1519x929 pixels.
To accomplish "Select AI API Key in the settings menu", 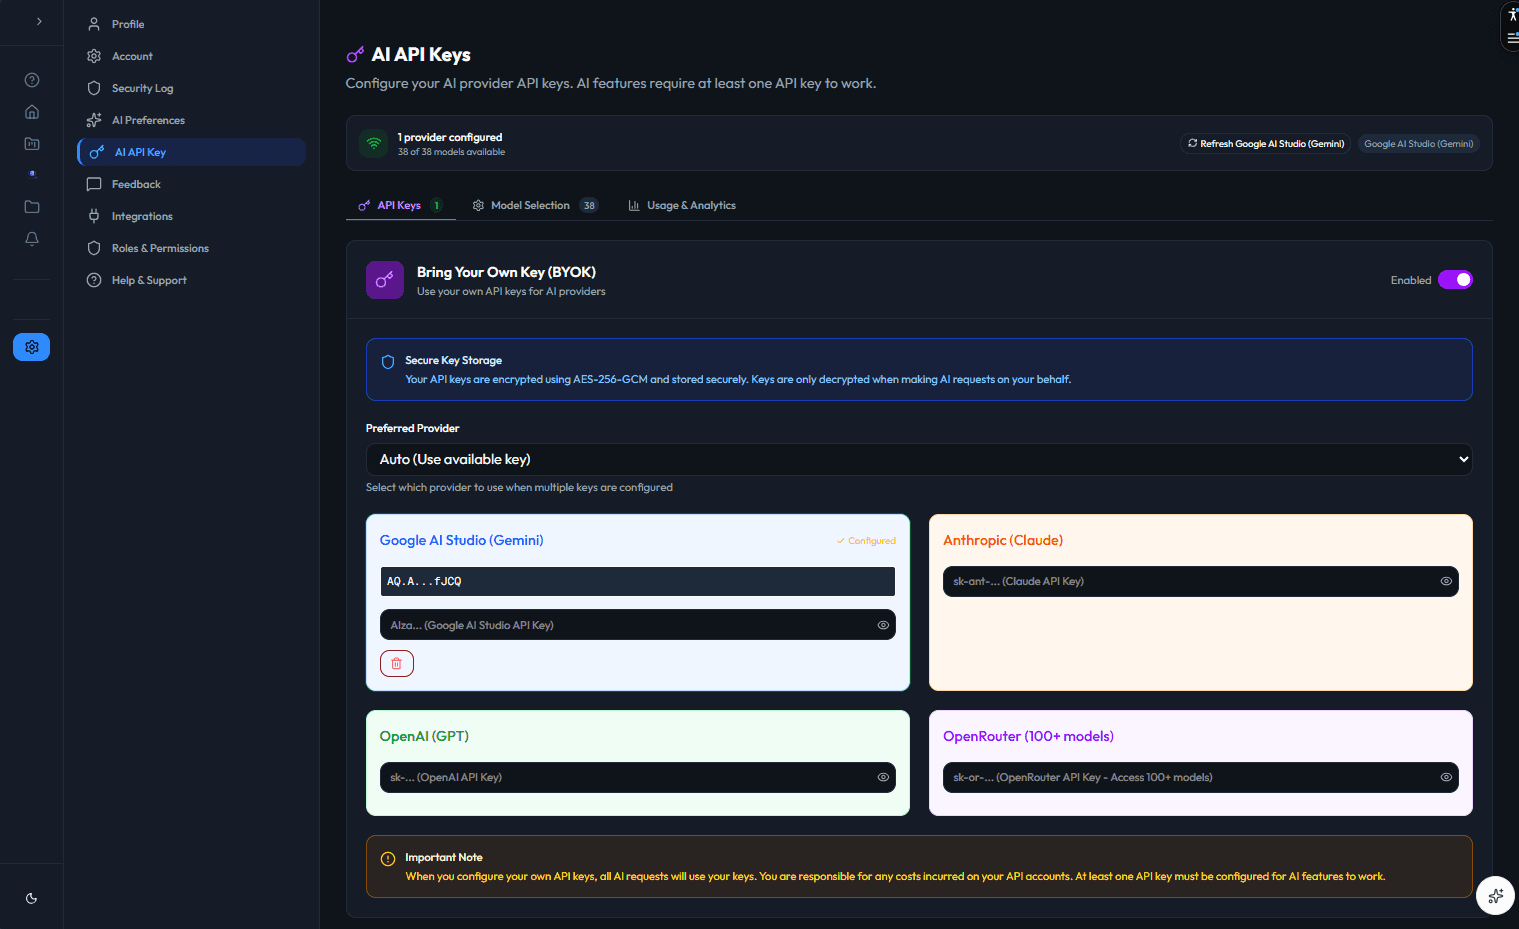I will tap(192, 152).
